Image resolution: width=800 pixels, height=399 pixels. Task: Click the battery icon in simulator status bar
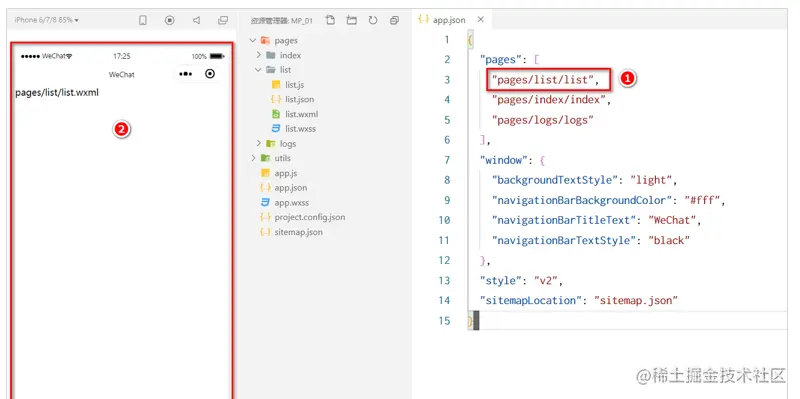(217, 56)
